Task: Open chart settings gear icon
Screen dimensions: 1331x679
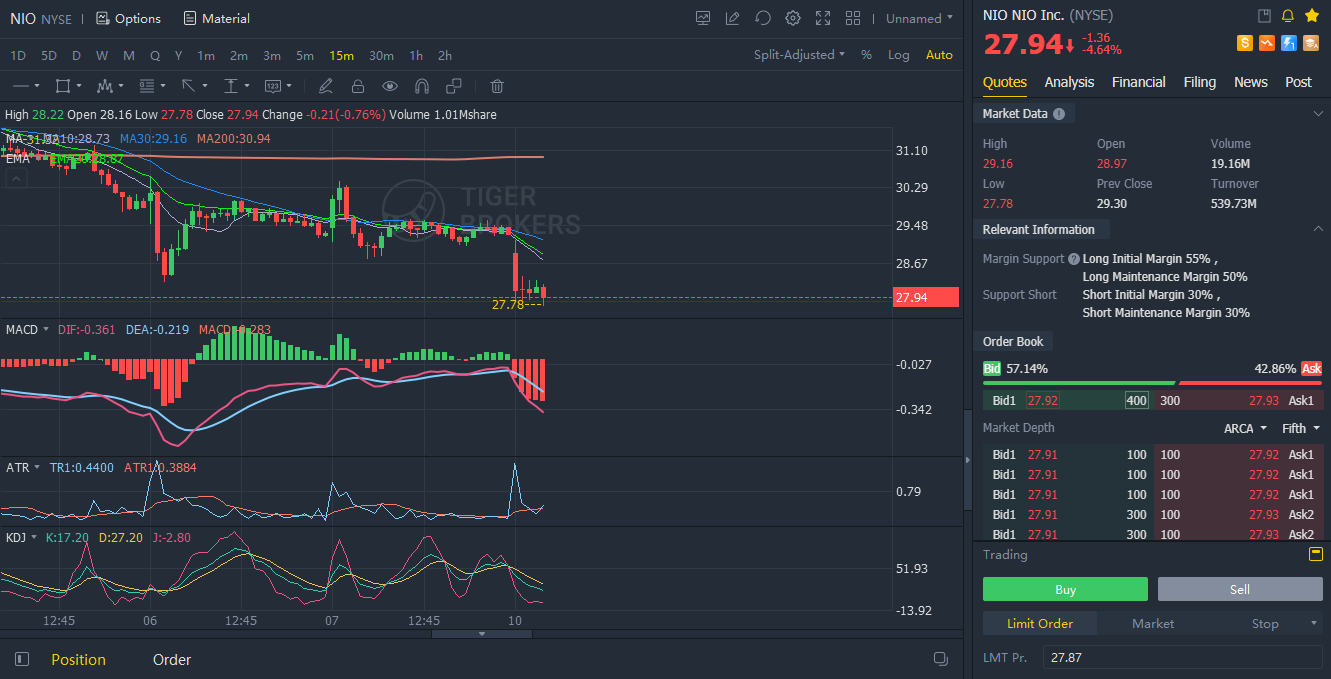Action: (793, 18)
